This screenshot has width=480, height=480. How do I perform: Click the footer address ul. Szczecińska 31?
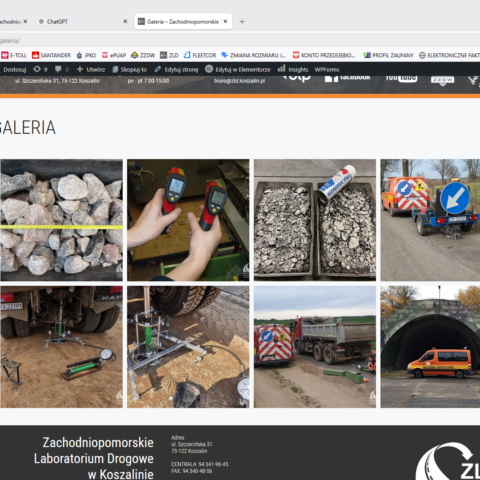192,444
